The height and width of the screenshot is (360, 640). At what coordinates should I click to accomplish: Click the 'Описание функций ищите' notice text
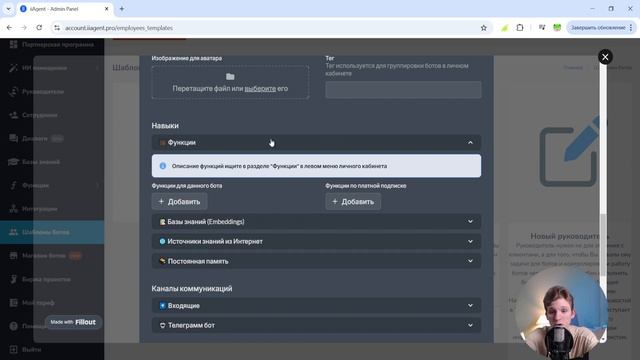pyautogui.click(x=279, y=166)
